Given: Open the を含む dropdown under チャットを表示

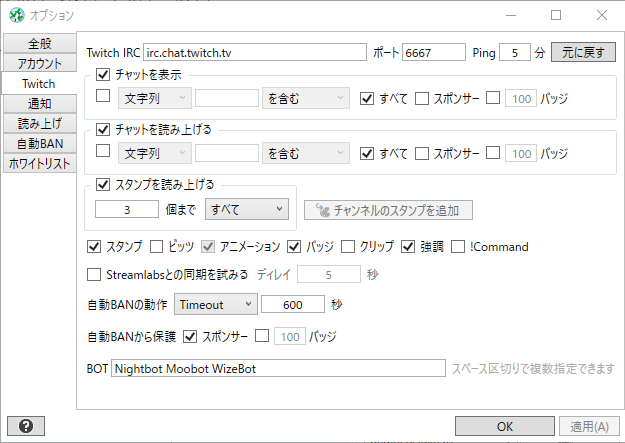Looking at the screenshot, I should (303, 98).
